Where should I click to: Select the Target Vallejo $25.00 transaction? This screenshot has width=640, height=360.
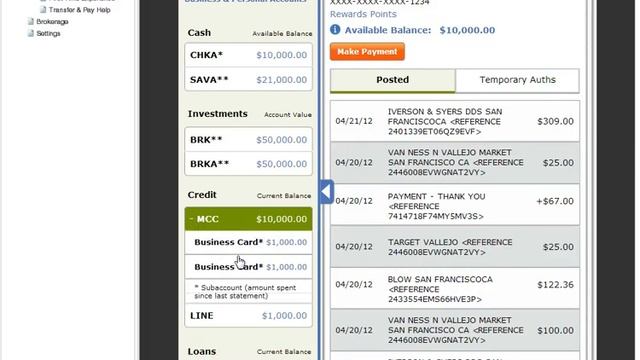(455, 247)
